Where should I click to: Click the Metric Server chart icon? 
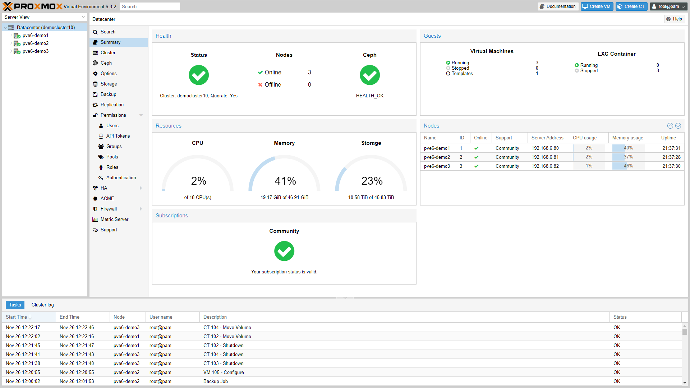(95, 219)
